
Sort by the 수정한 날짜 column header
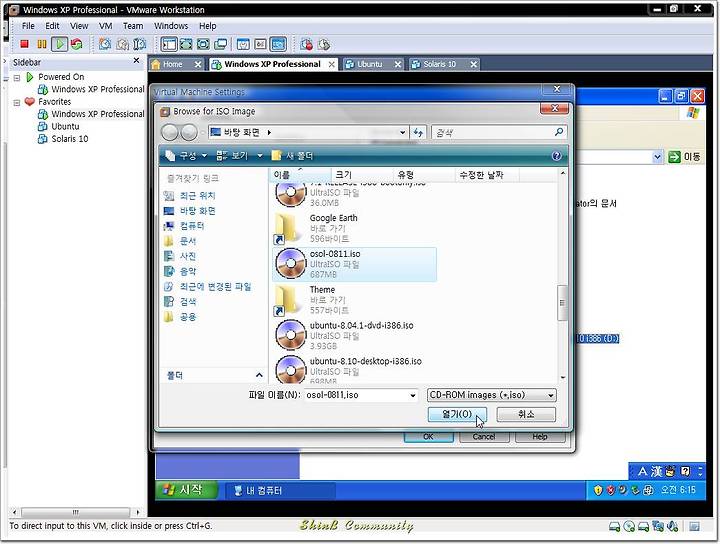tap(487, 174)
